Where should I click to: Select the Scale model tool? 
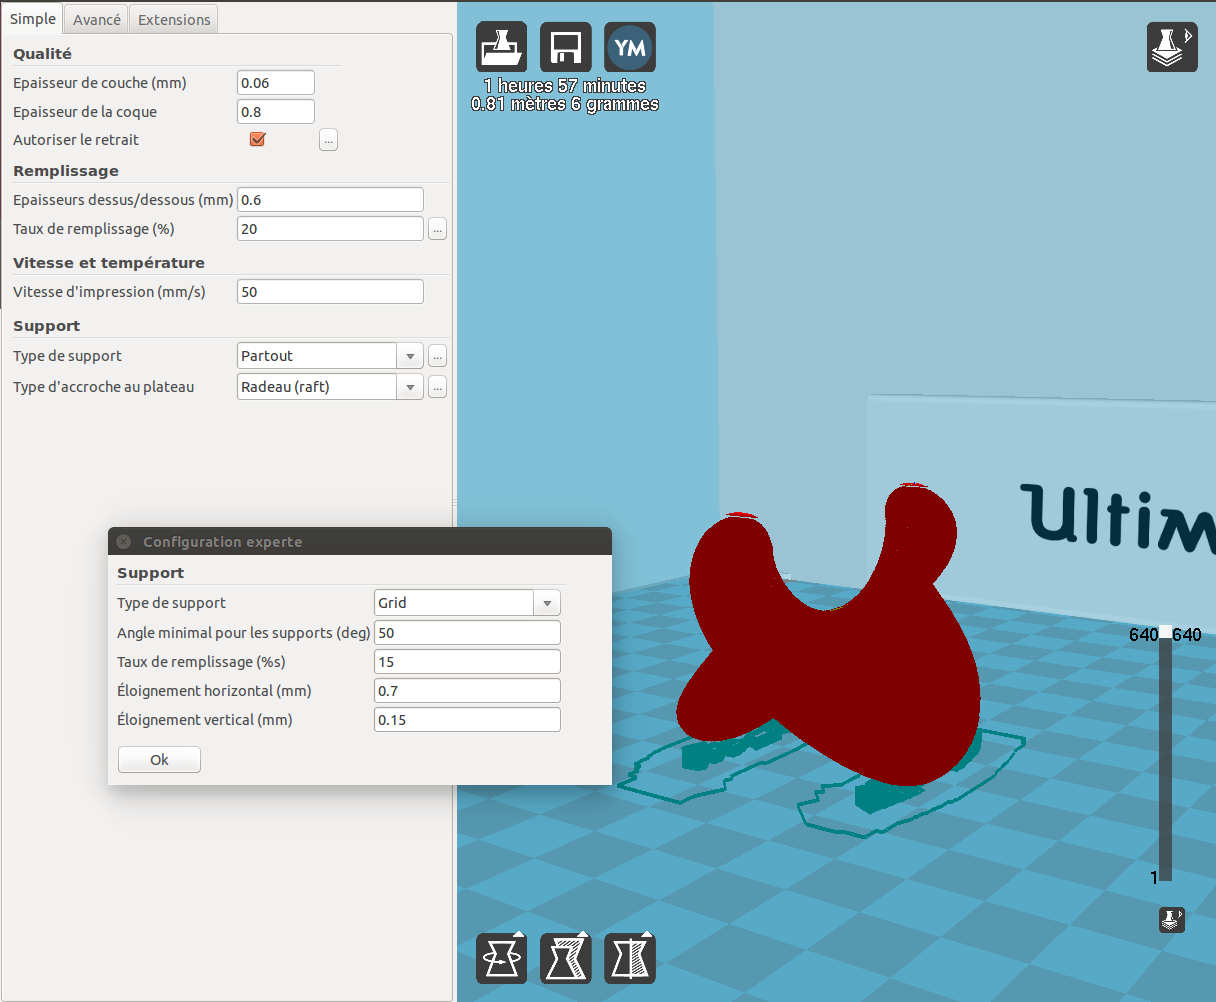pyautogui.click(x=566, y=958)
